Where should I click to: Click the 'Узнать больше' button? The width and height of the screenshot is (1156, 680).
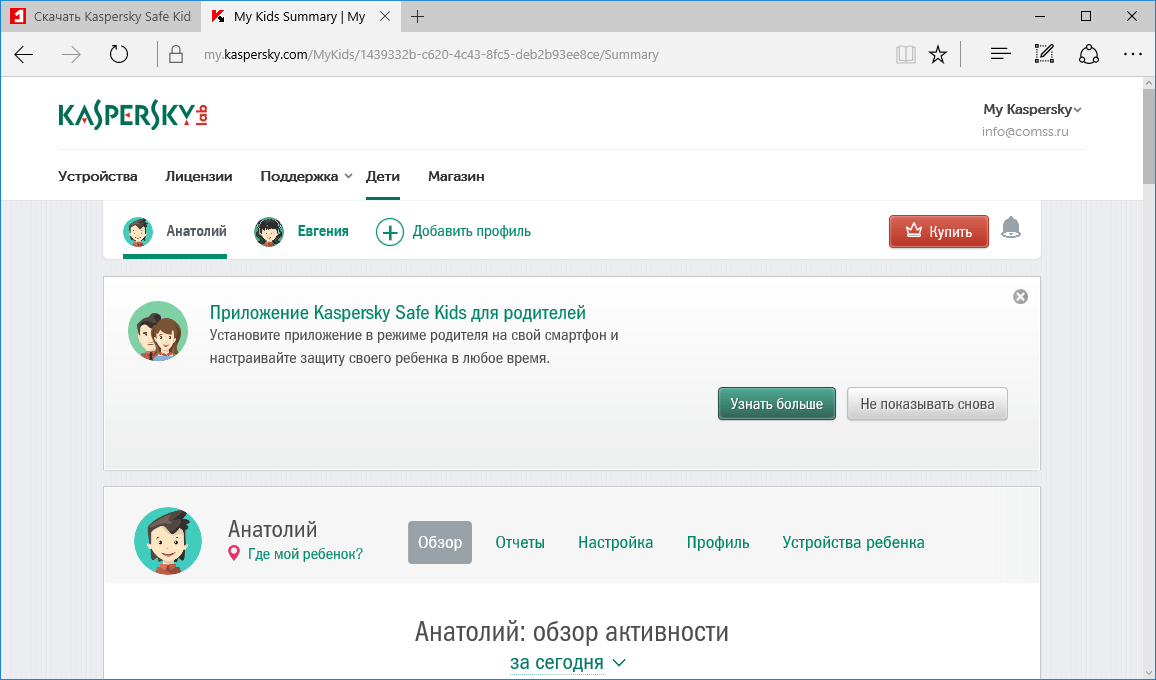pyautogui.click(x=776, y=403)
